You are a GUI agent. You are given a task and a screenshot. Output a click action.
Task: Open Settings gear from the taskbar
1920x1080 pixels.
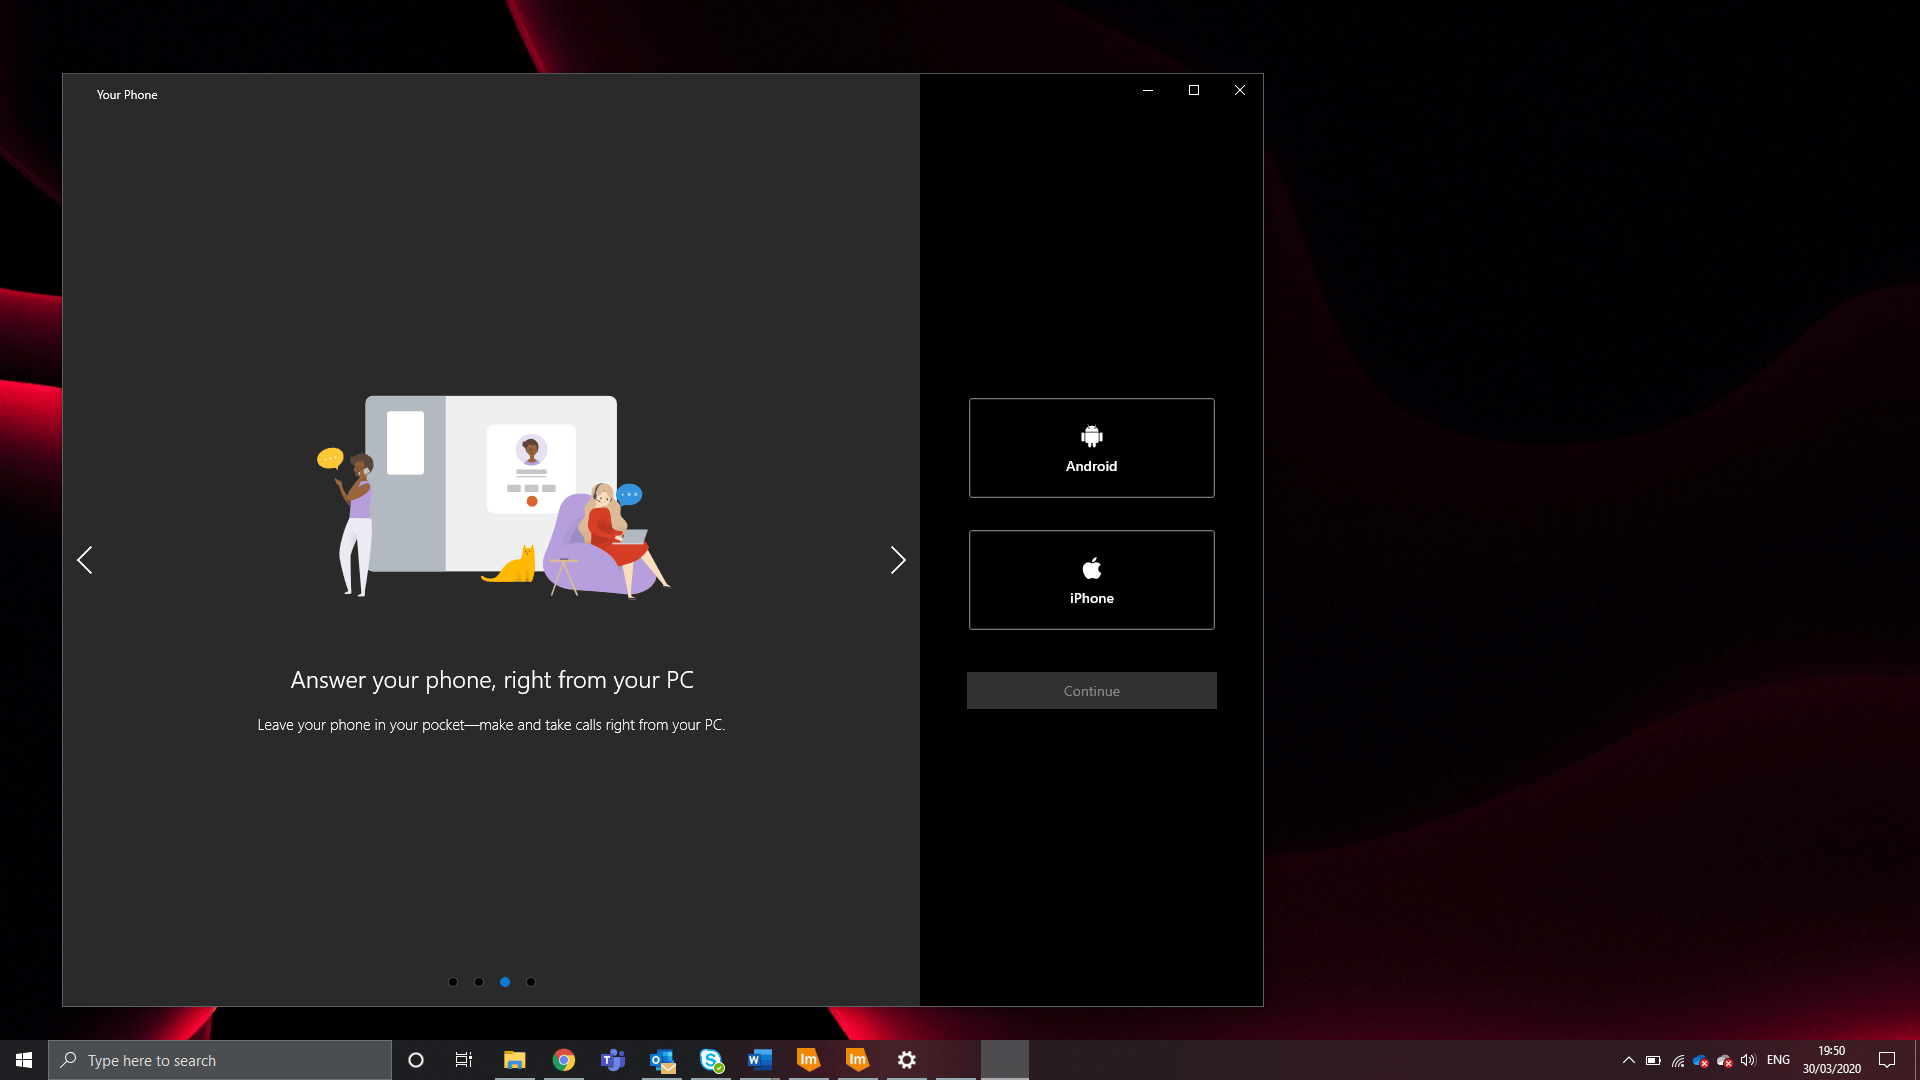tap(907, 1060)
